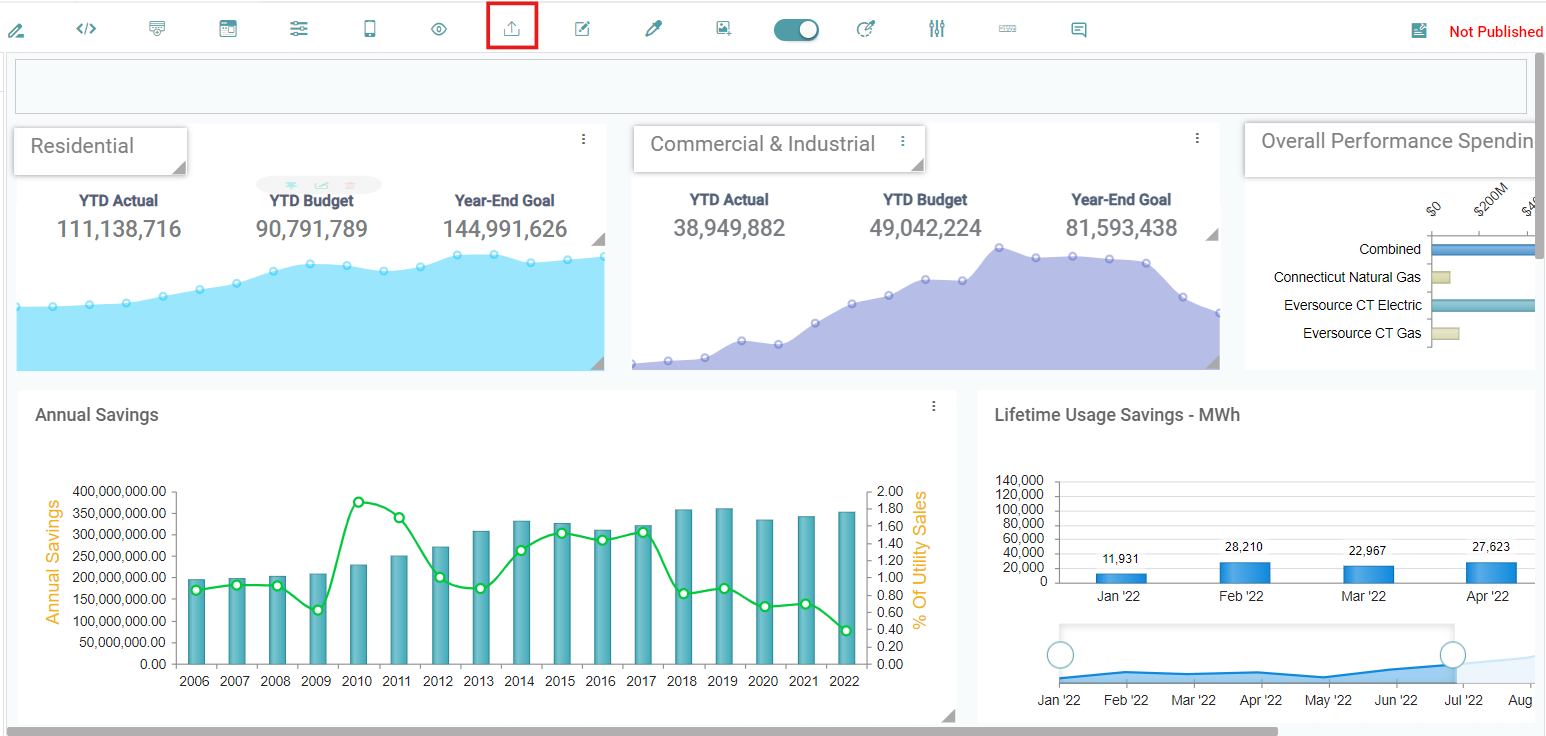Open the code view icon

86,28
